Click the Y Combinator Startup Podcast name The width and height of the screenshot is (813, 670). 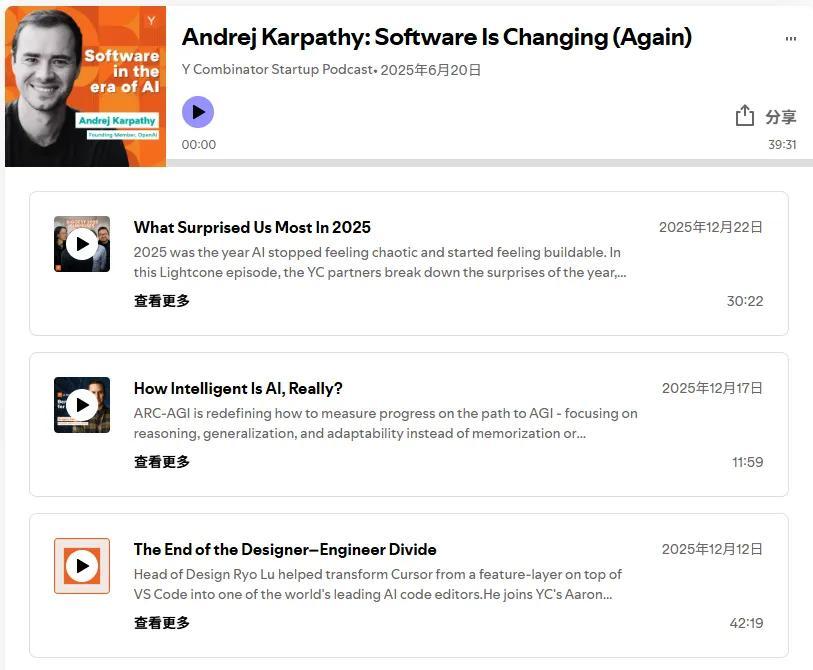point(276,70)
